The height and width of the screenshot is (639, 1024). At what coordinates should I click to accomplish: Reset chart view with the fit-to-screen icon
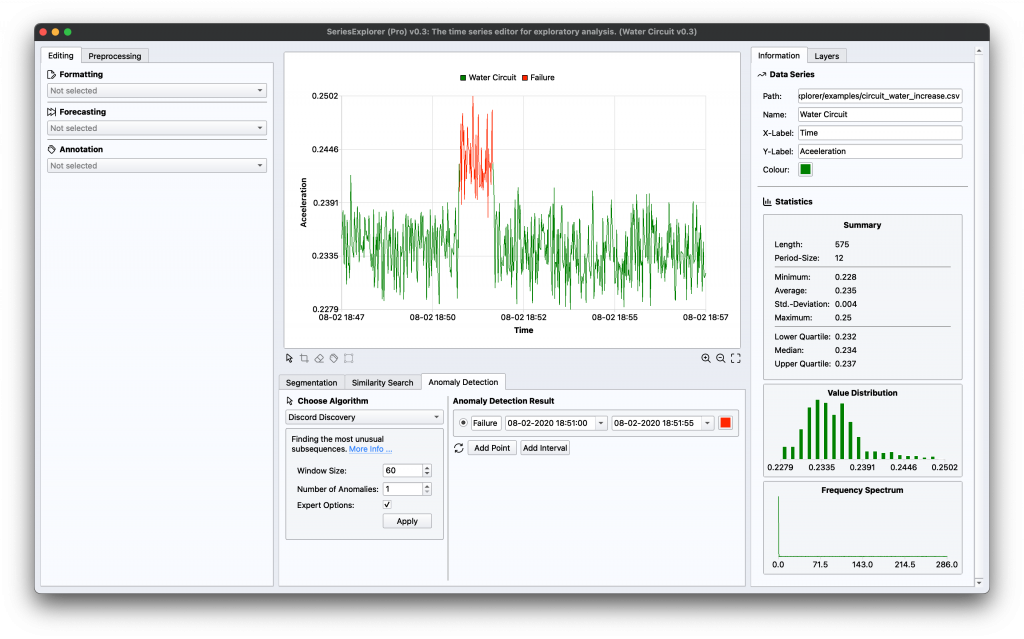click(736, 358)
